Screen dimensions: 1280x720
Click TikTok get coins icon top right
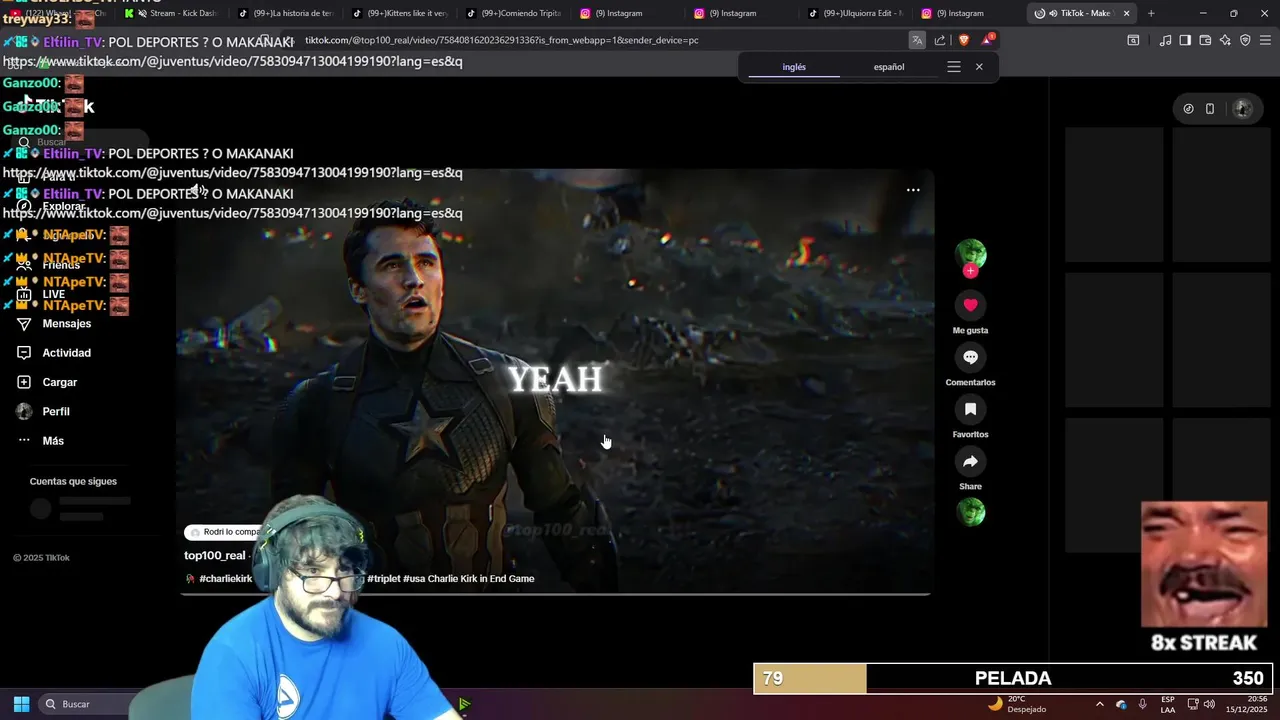click(x=1188, y=109)
